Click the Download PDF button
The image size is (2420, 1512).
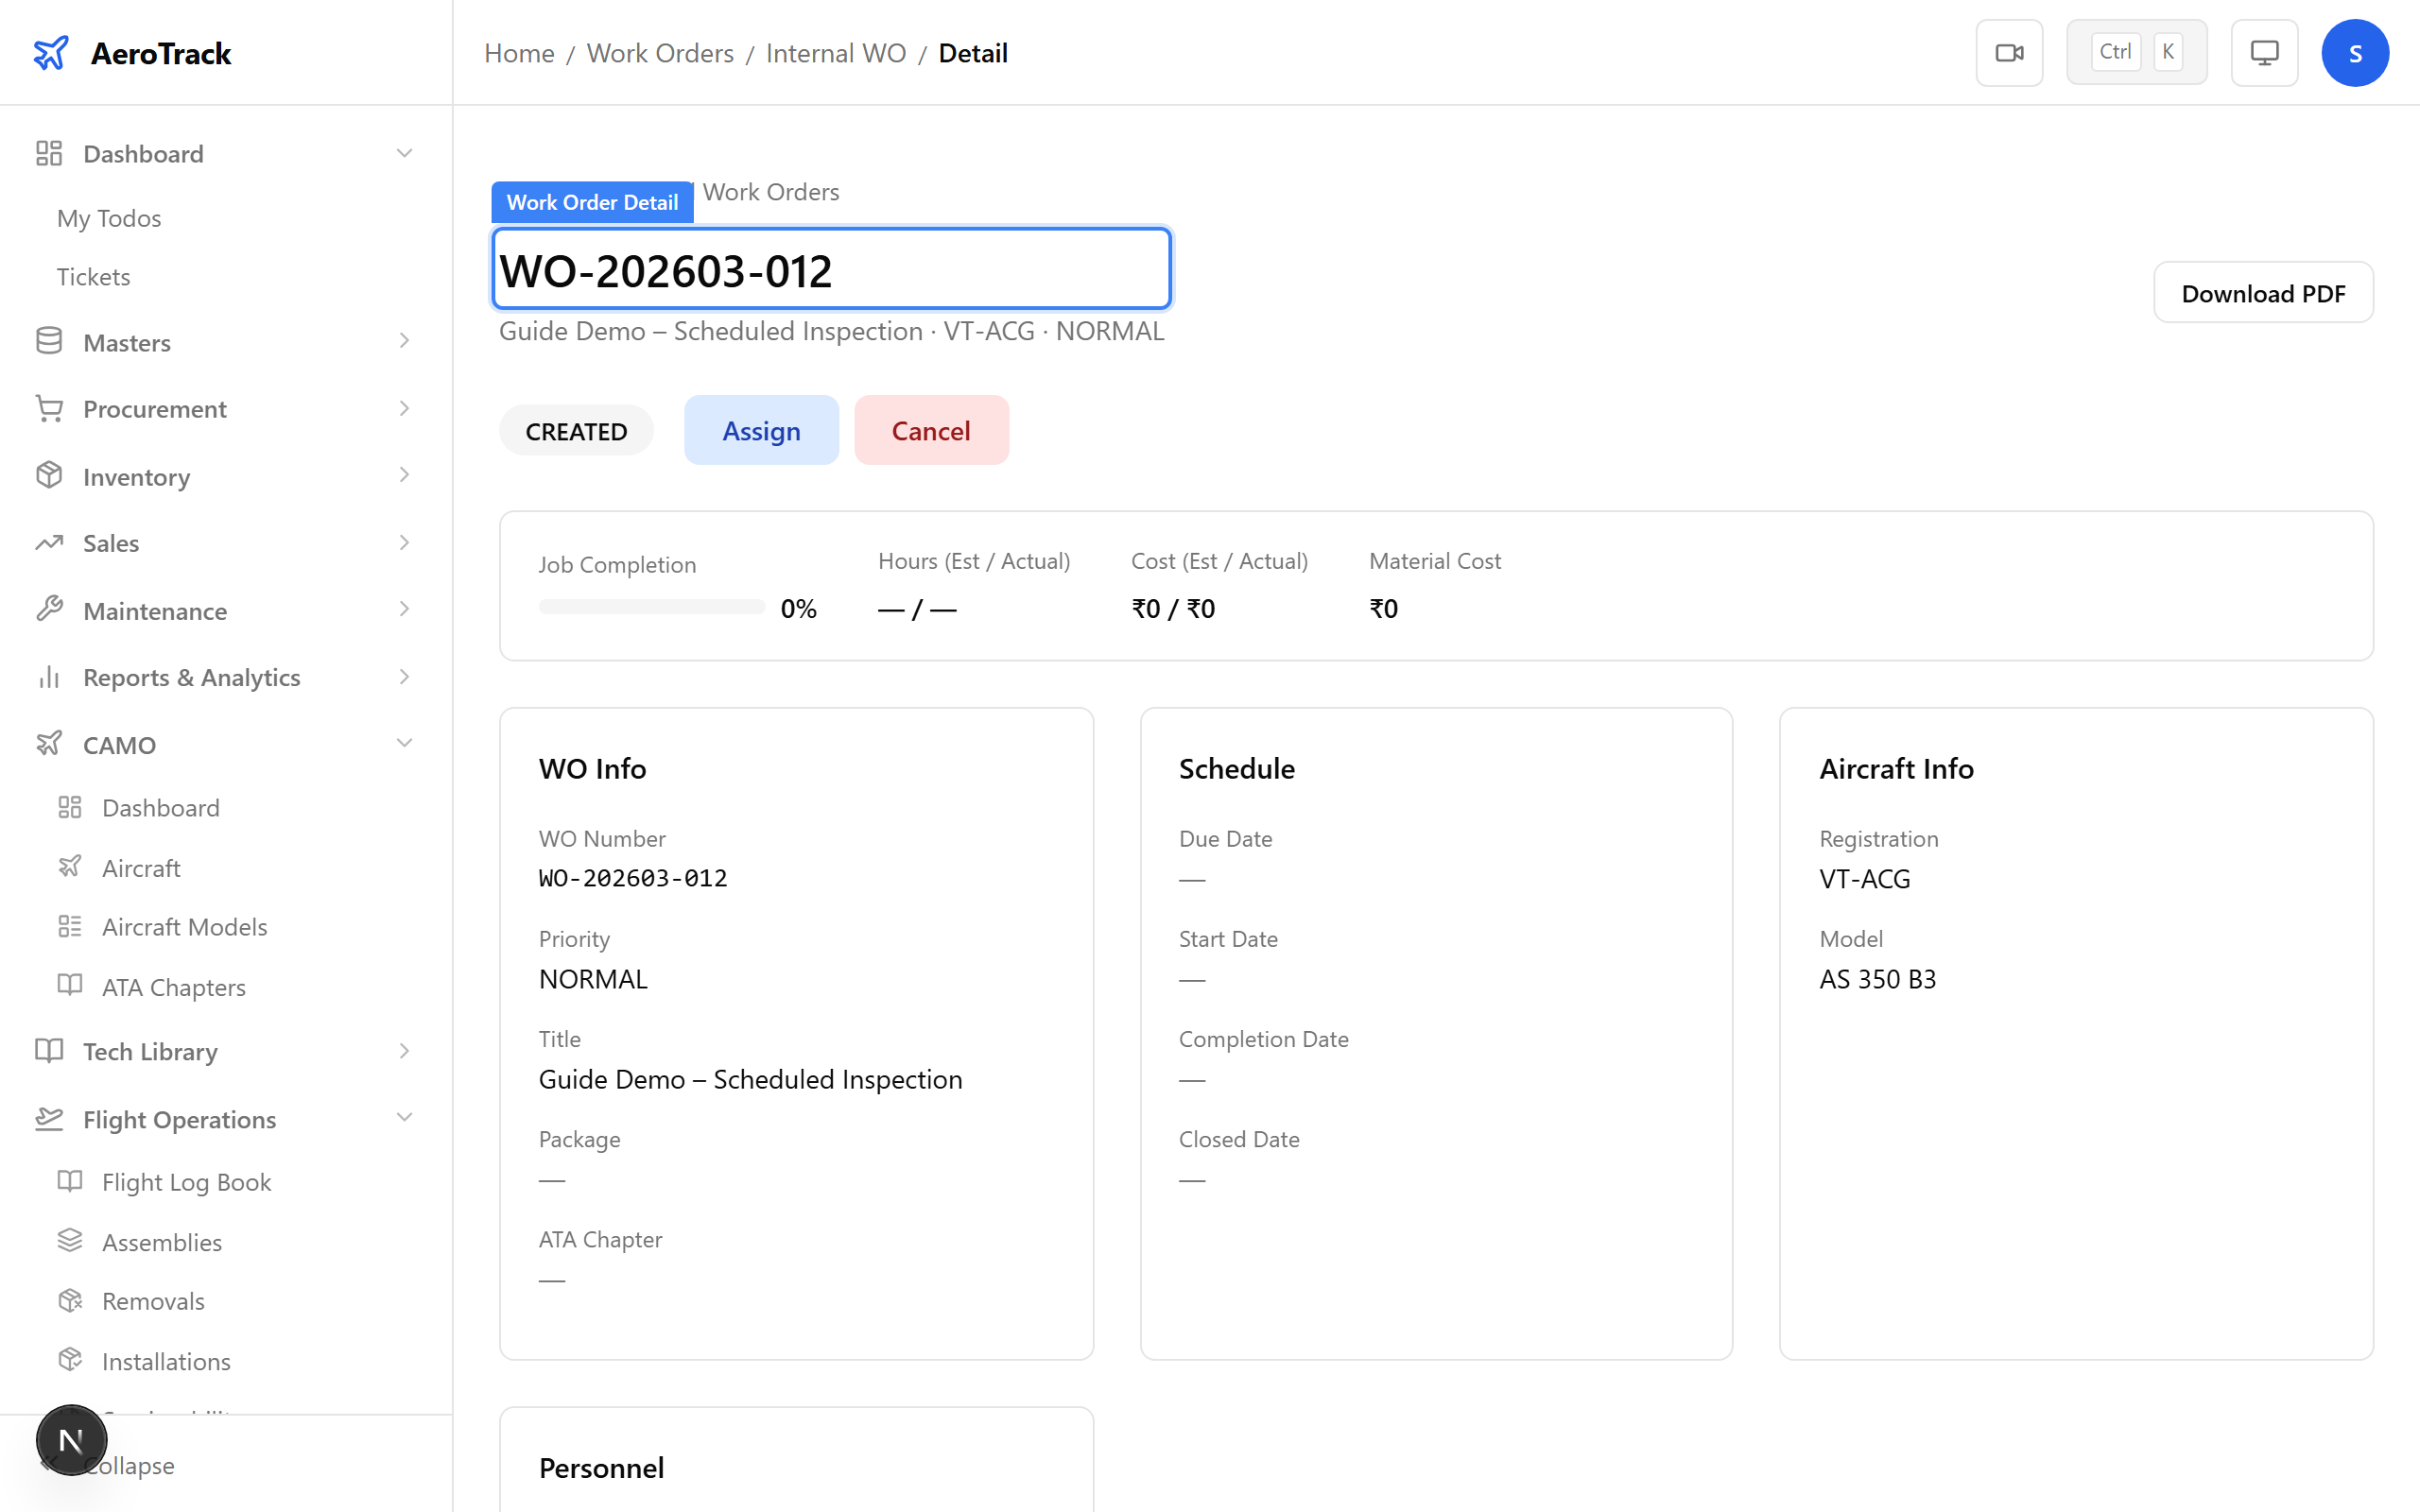(2263, 292)
